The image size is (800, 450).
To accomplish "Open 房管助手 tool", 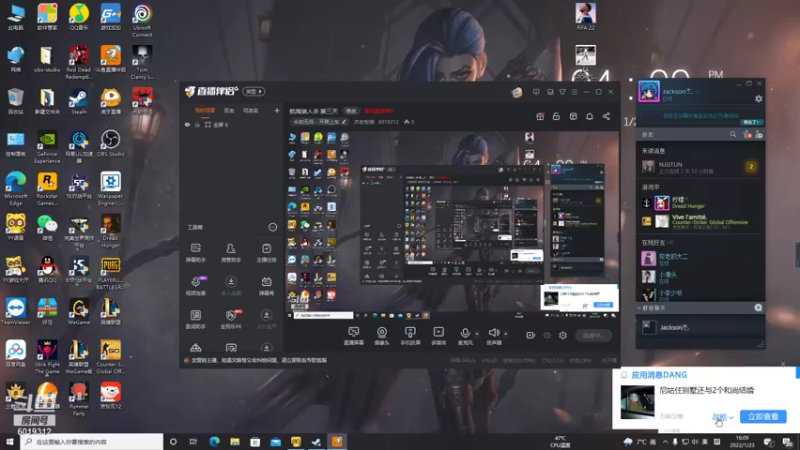I will [x=231, y=253].
